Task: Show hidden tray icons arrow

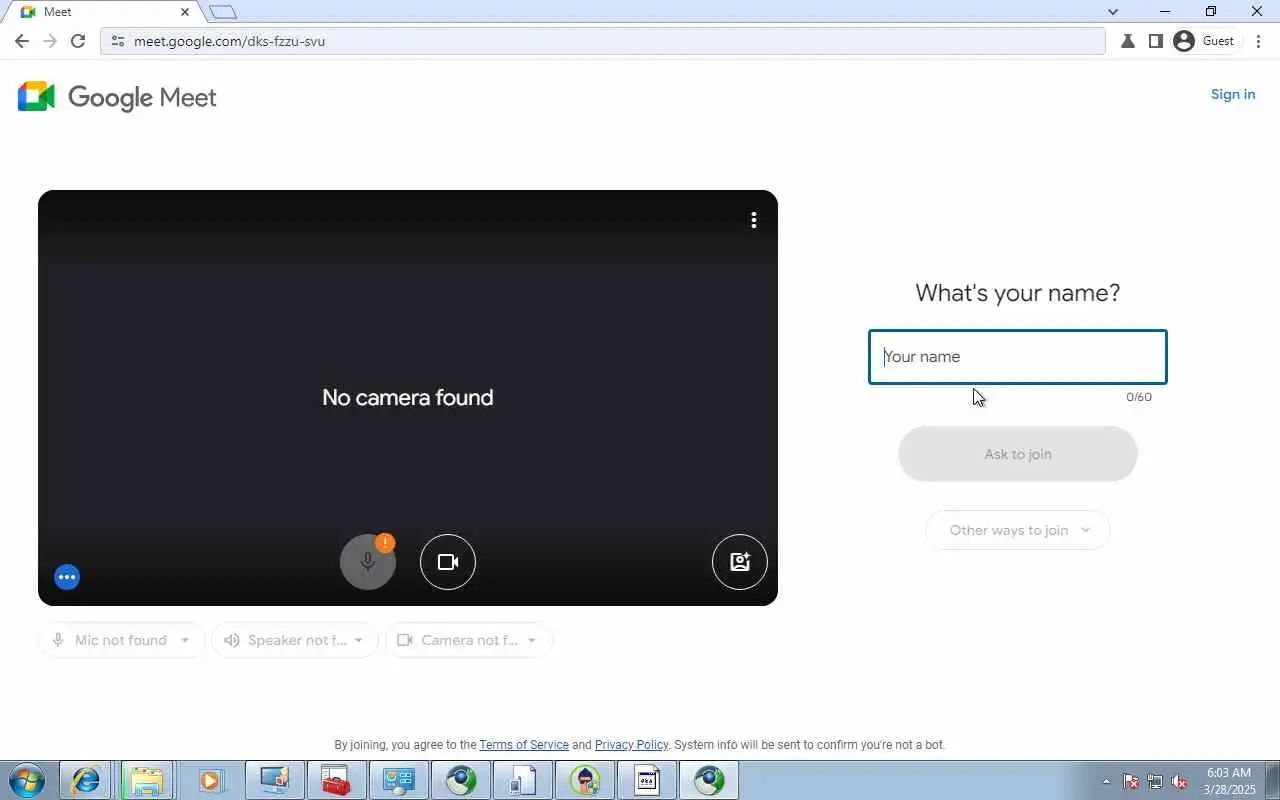Action: (x=1106, y=781)
